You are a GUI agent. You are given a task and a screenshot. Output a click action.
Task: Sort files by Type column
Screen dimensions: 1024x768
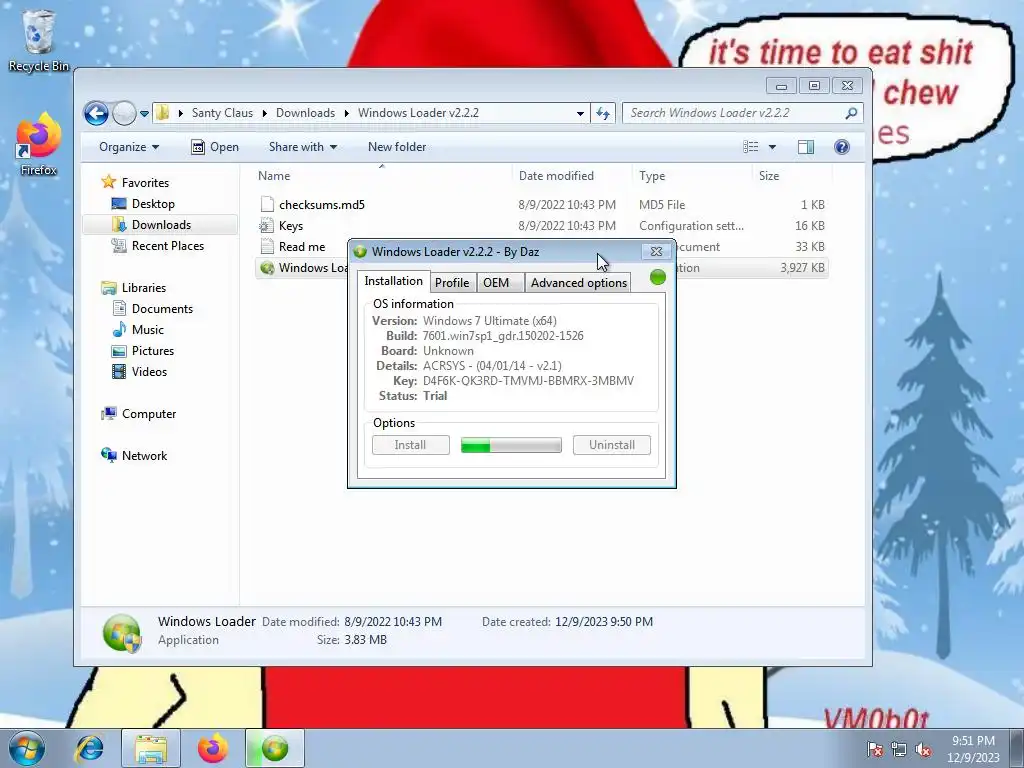click(x=692, y=176)
